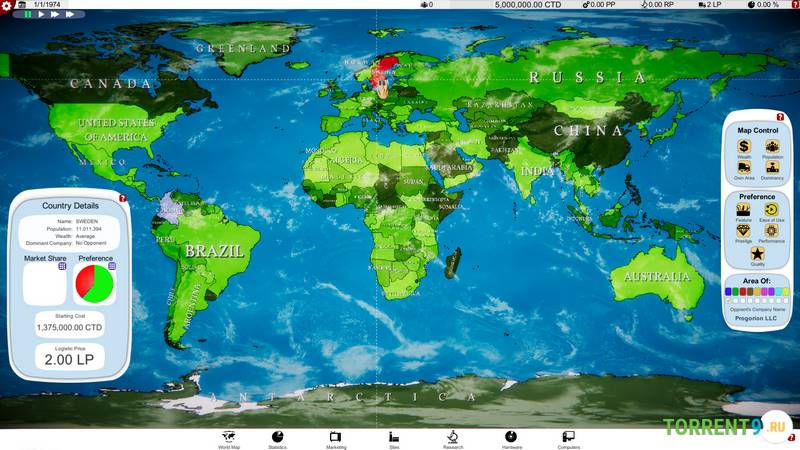Show the Population map overlay

[x=772, y=147]
